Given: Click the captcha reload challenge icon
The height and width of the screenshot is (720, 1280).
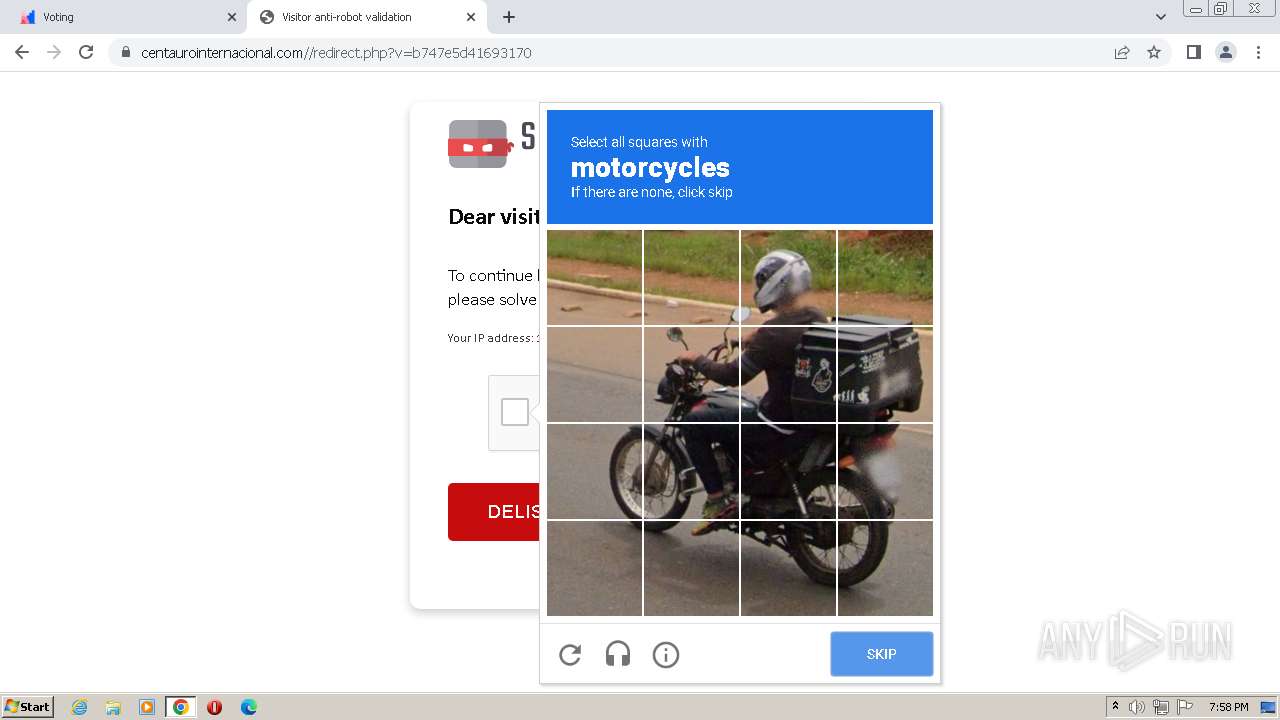Looking at the screenshot, I should (570, 655).
